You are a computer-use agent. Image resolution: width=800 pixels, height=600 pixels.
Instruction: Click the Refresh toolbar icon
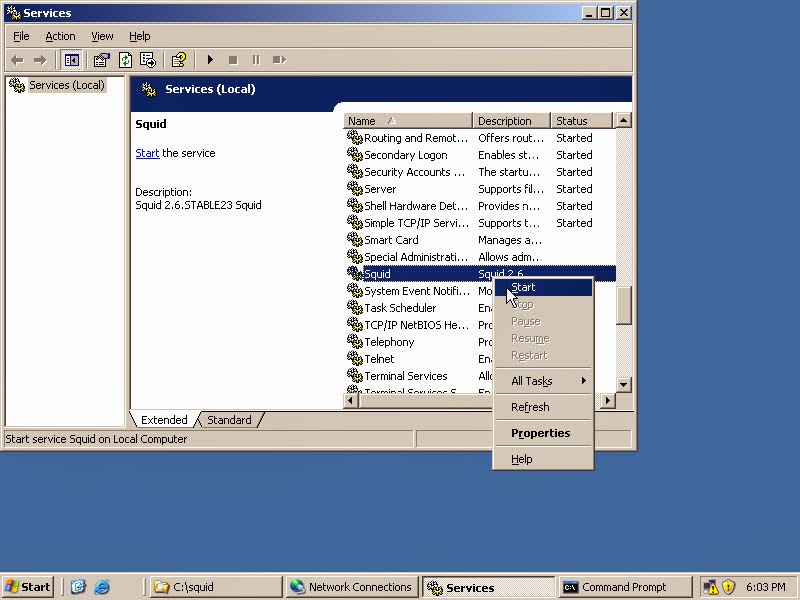tap(125, 60)
